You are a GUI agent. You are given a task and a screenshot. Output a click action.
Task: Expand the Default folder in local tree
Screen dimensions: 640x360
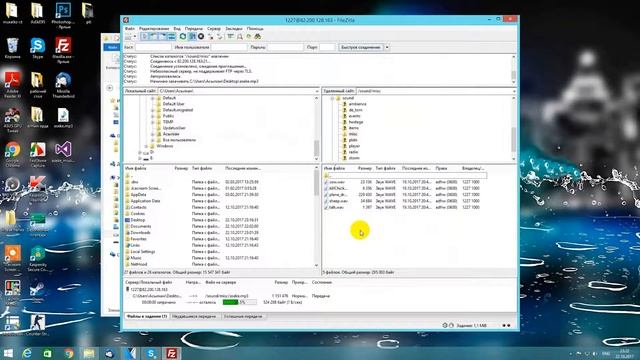(x=153, y=98)
